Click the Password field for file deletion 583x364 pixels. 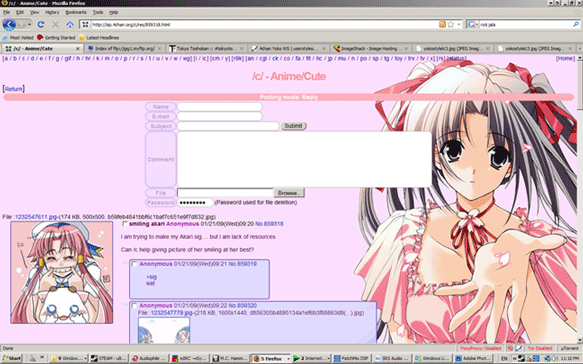[x=195, y=203]
